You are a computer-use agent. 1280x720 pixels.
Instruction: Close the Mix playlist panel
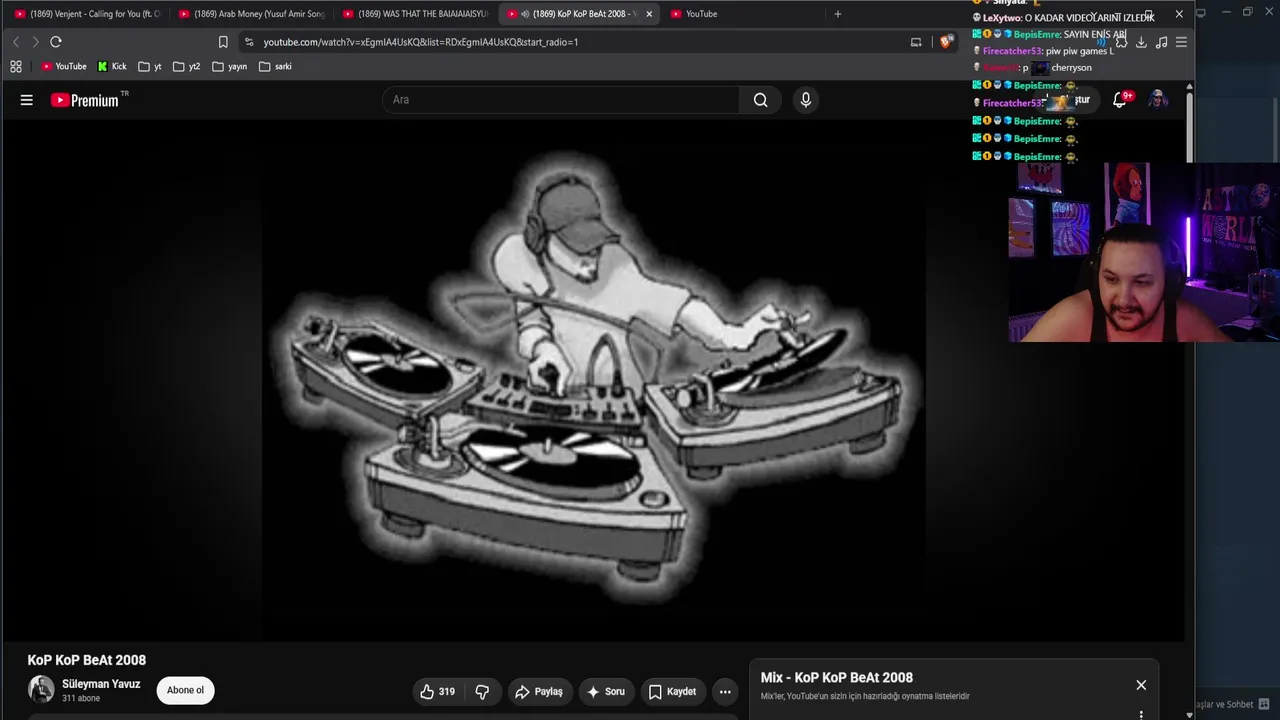1141,685
